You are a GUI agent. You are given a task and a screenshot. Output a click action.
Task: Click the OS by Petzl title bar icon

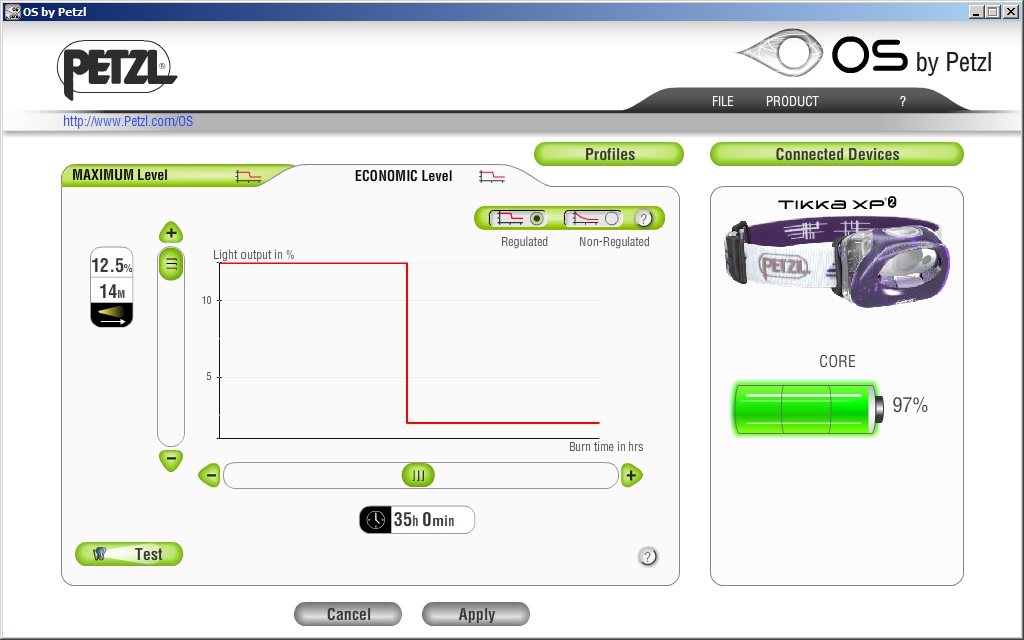pyautogui.click(x=12, y=11)
